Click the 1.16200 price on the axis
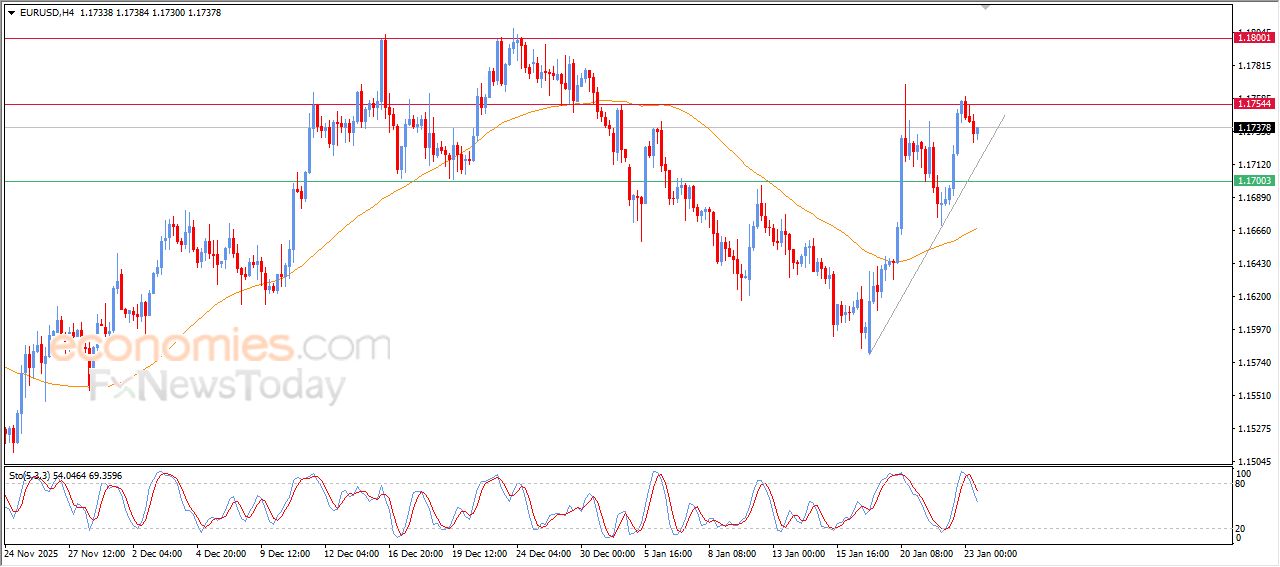Viewport: 1280px width, 567px height. point(1254,297)
